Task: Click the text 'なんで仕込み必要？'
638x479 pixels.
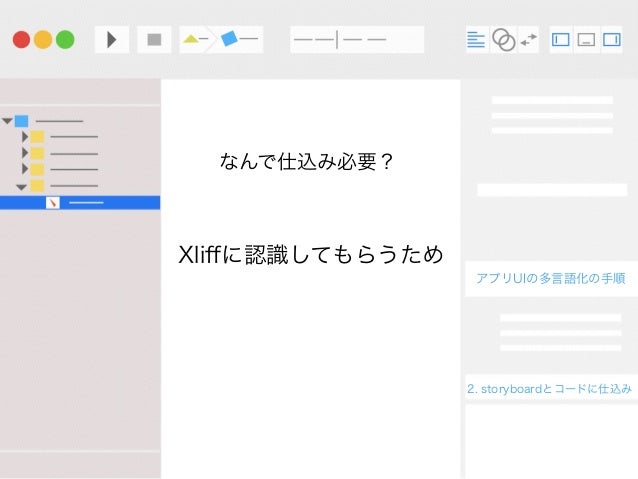Action: (306, 162)
